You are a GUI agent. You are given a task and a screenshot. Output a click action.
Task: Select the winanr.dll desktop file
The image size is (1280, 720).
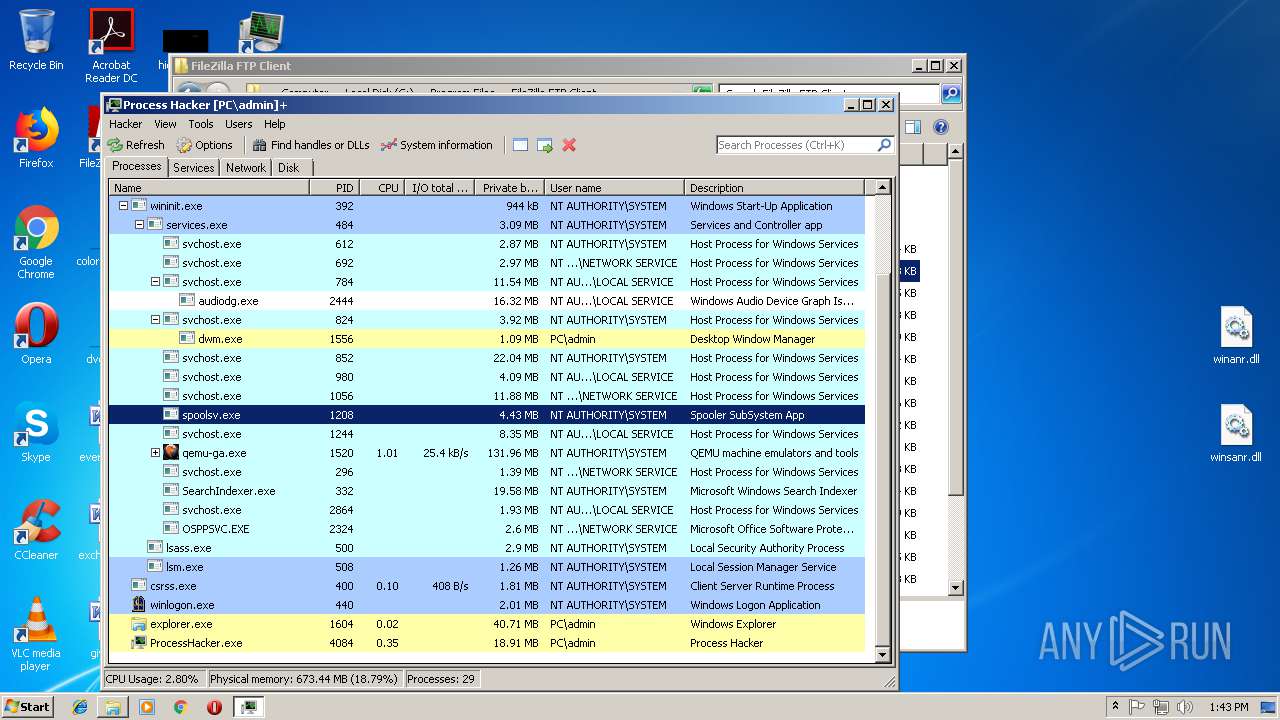click(x=1236, y=337)
